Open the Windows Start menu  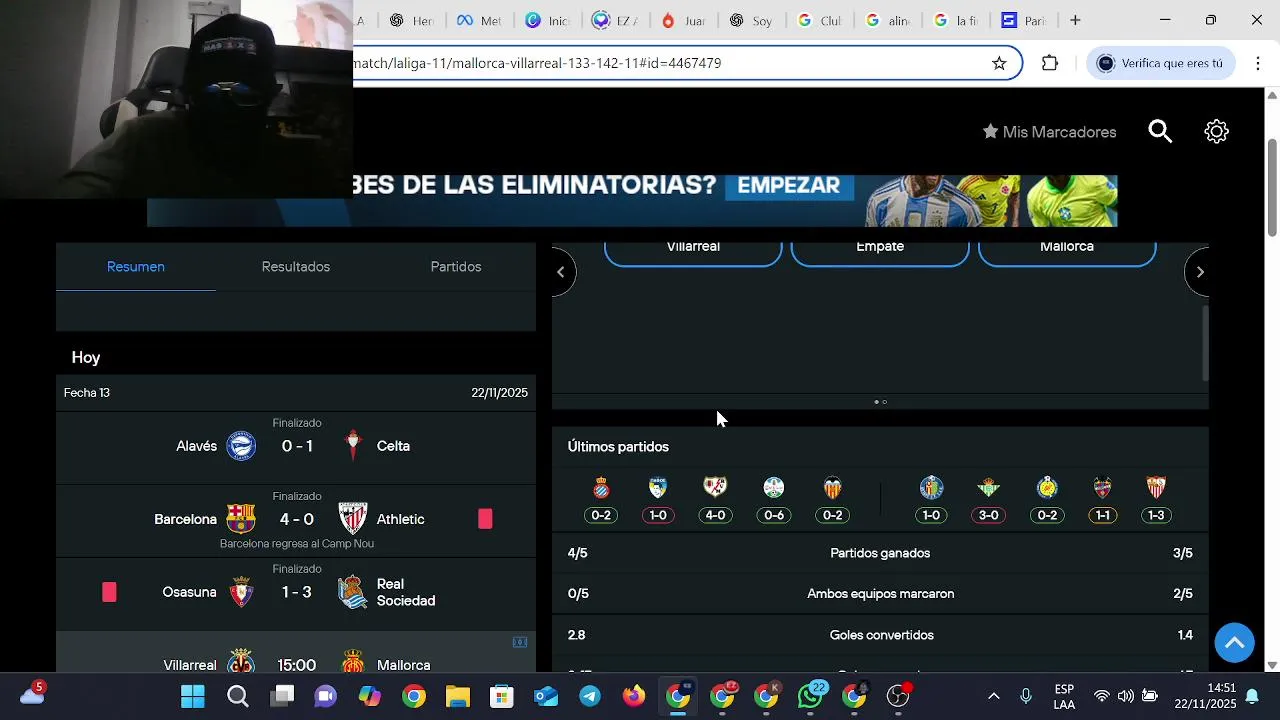click(193, 696)
